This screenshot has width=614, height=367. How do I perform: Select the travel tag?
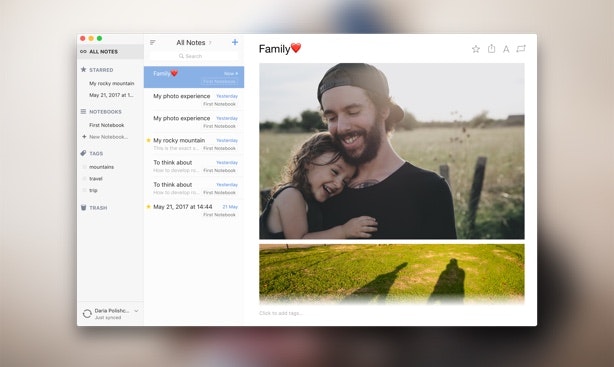[x=96, y=179]
